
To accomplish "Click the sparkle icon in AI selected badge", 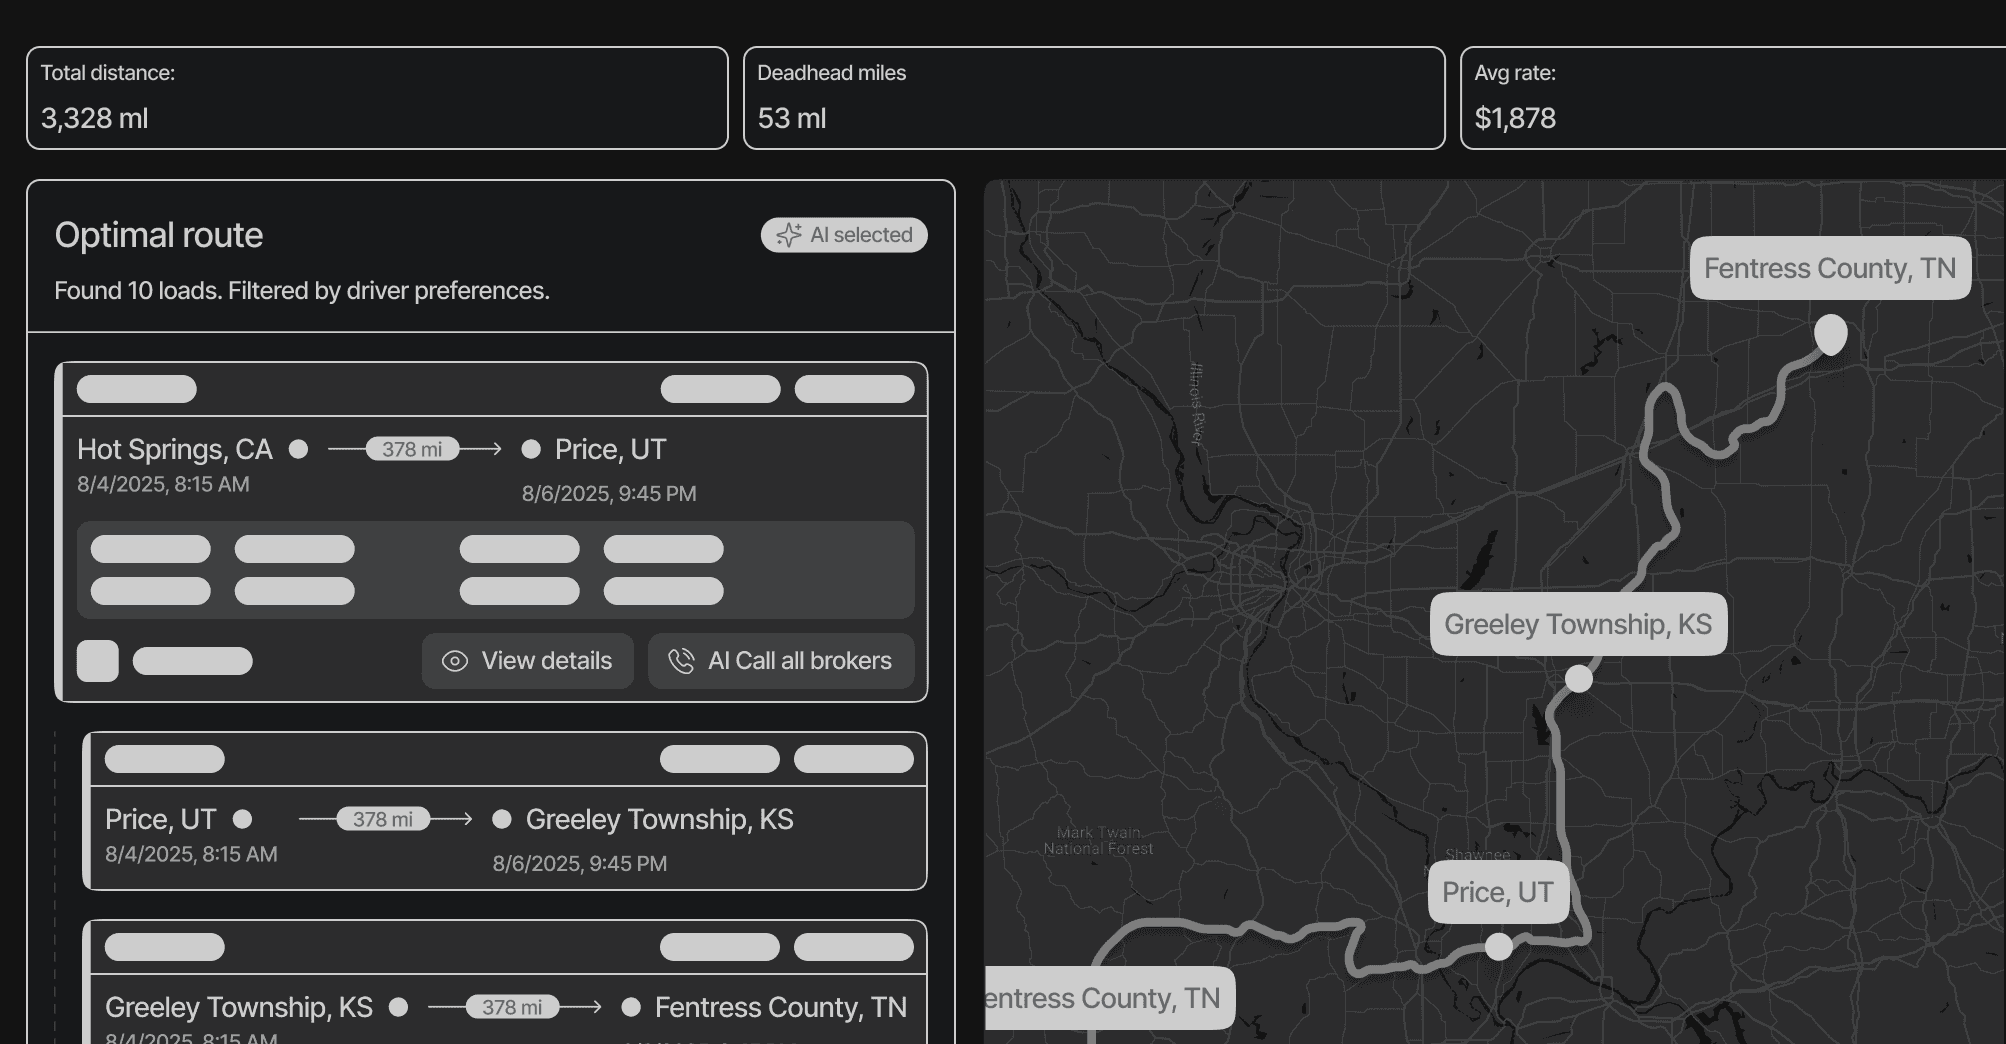I will pos(789,235).
